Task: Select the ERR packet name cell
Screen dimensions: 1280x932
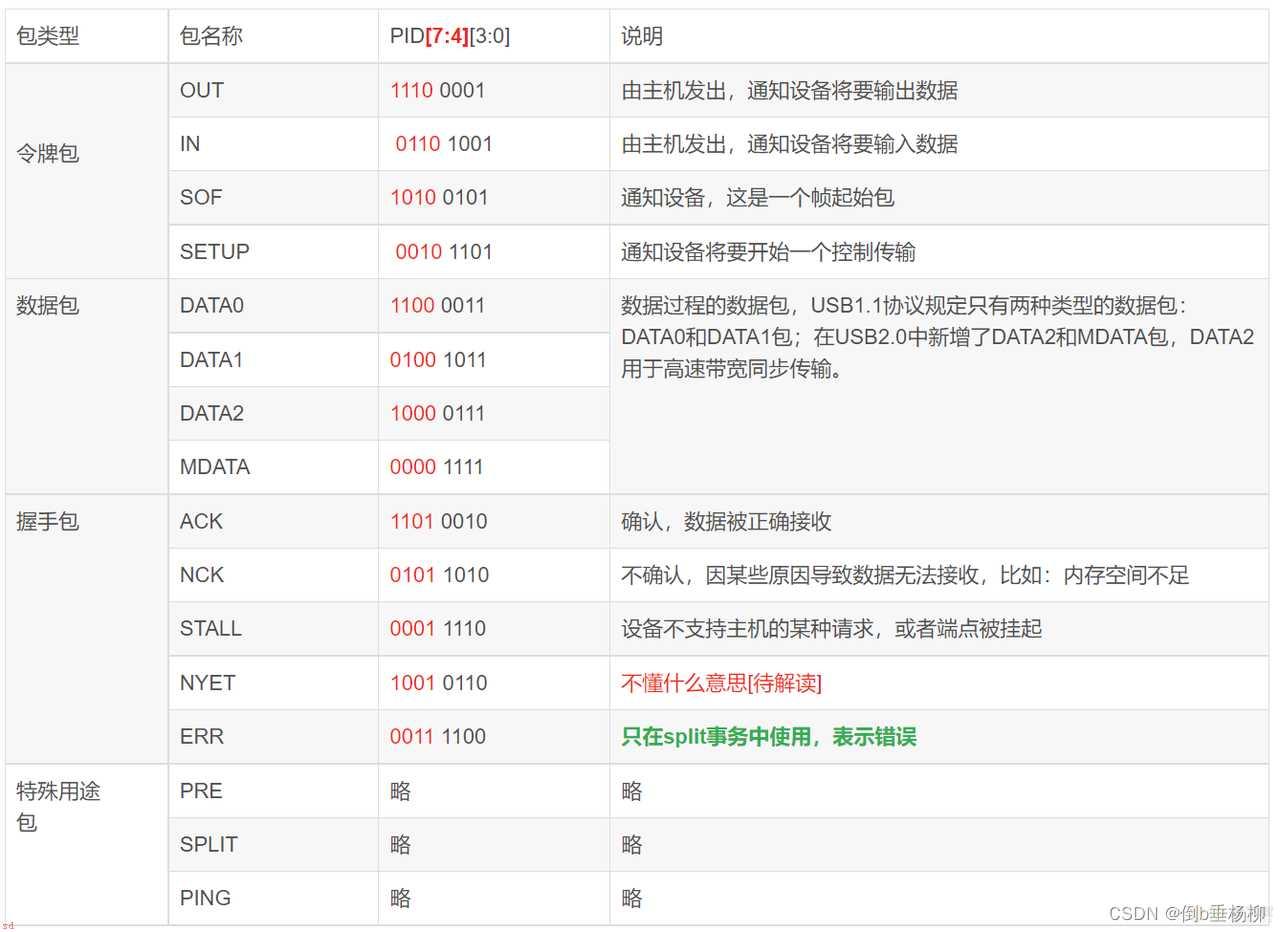Action: (x=274, y=737)
